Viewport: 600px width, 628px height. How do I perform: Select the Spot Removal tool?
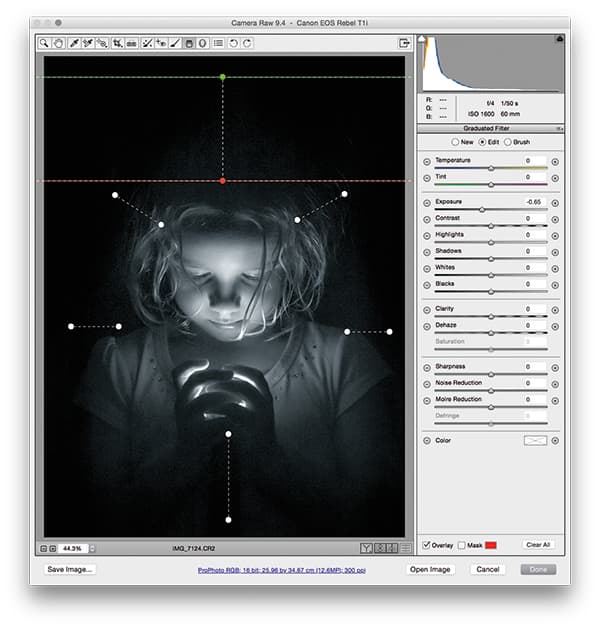click(147, 43)
